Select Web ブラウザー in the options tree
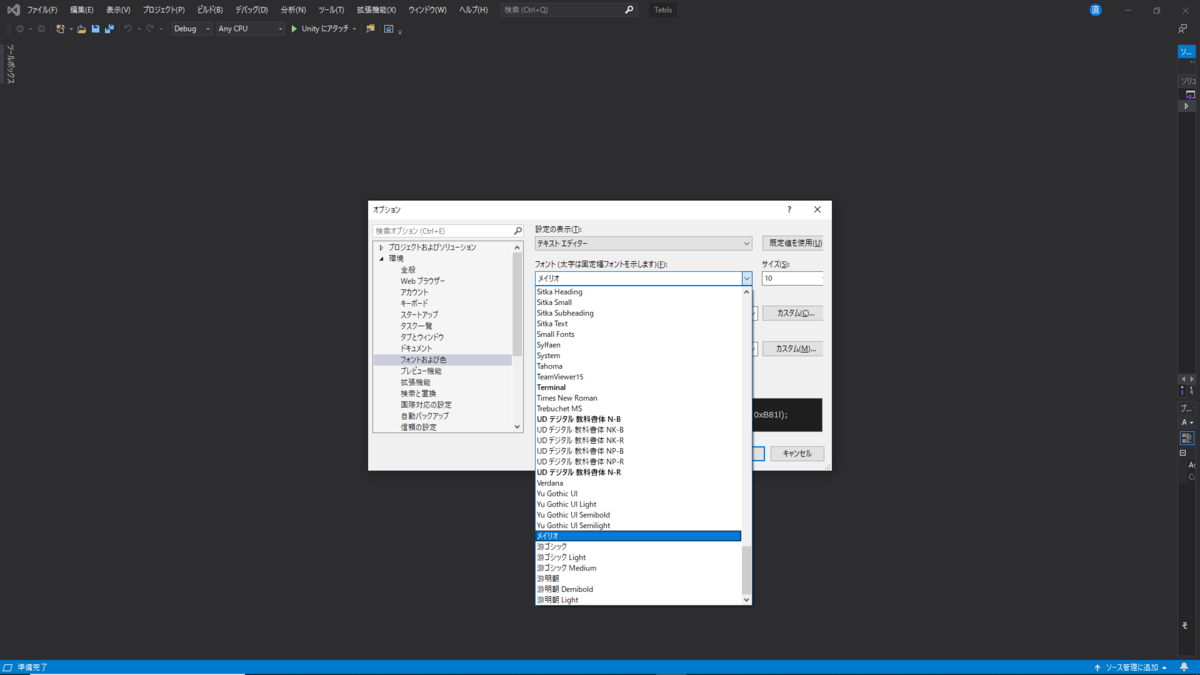The height and width of the screenshot is (675, 1200). 423,281
